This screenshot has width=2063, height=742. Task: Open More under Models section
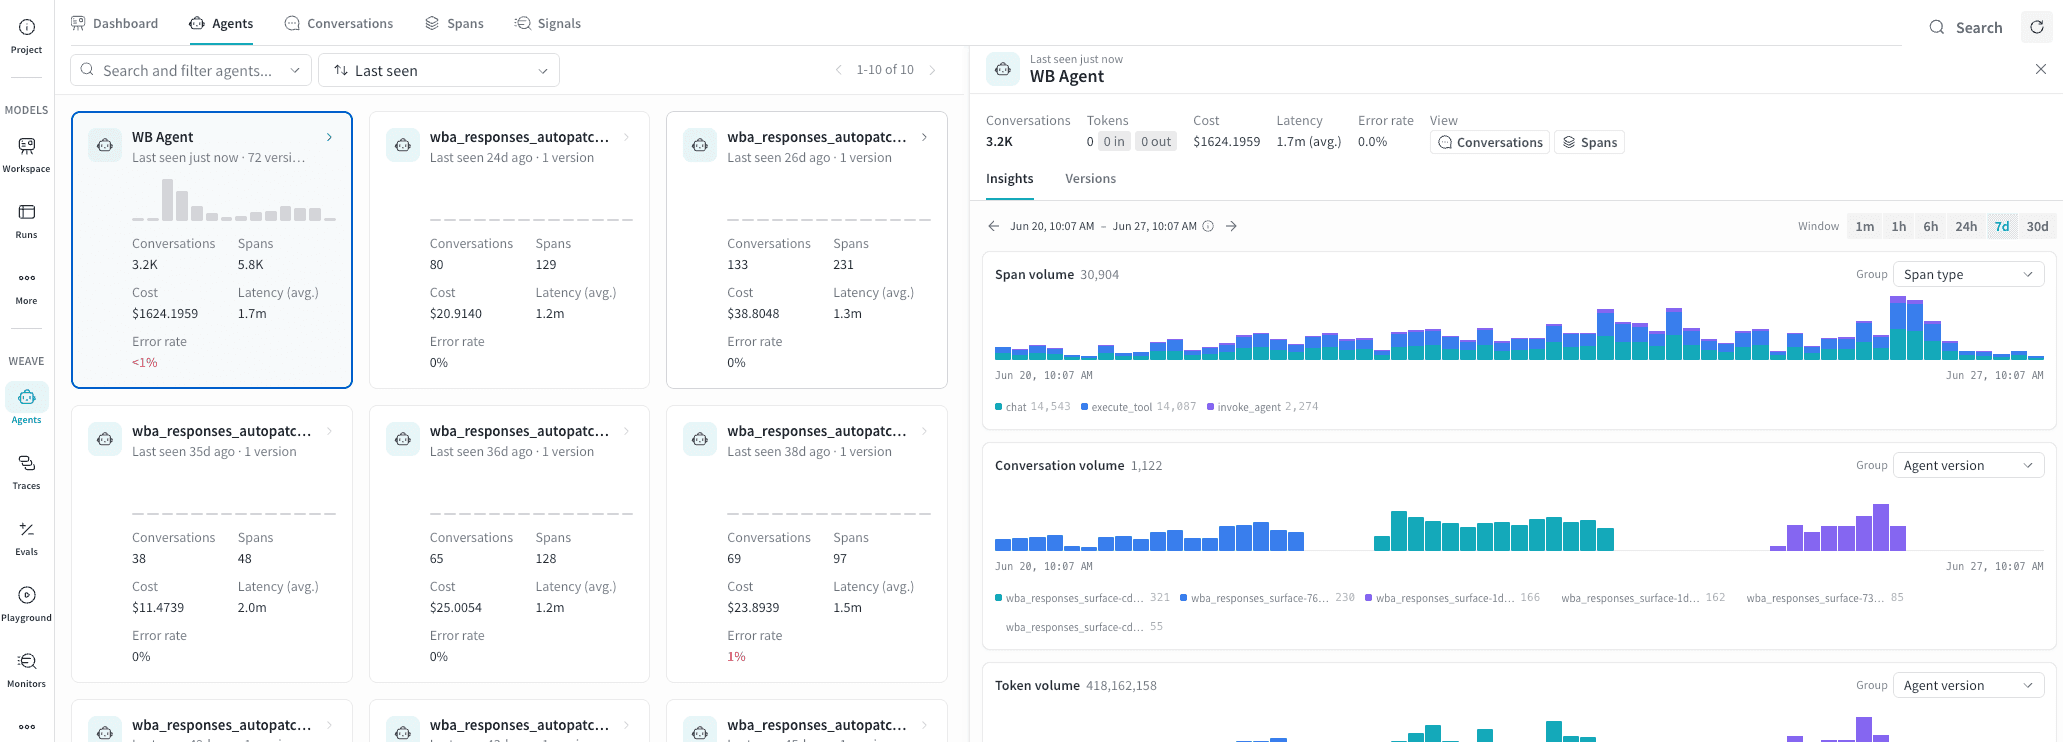pyautogui.click(x=27, y=286)
